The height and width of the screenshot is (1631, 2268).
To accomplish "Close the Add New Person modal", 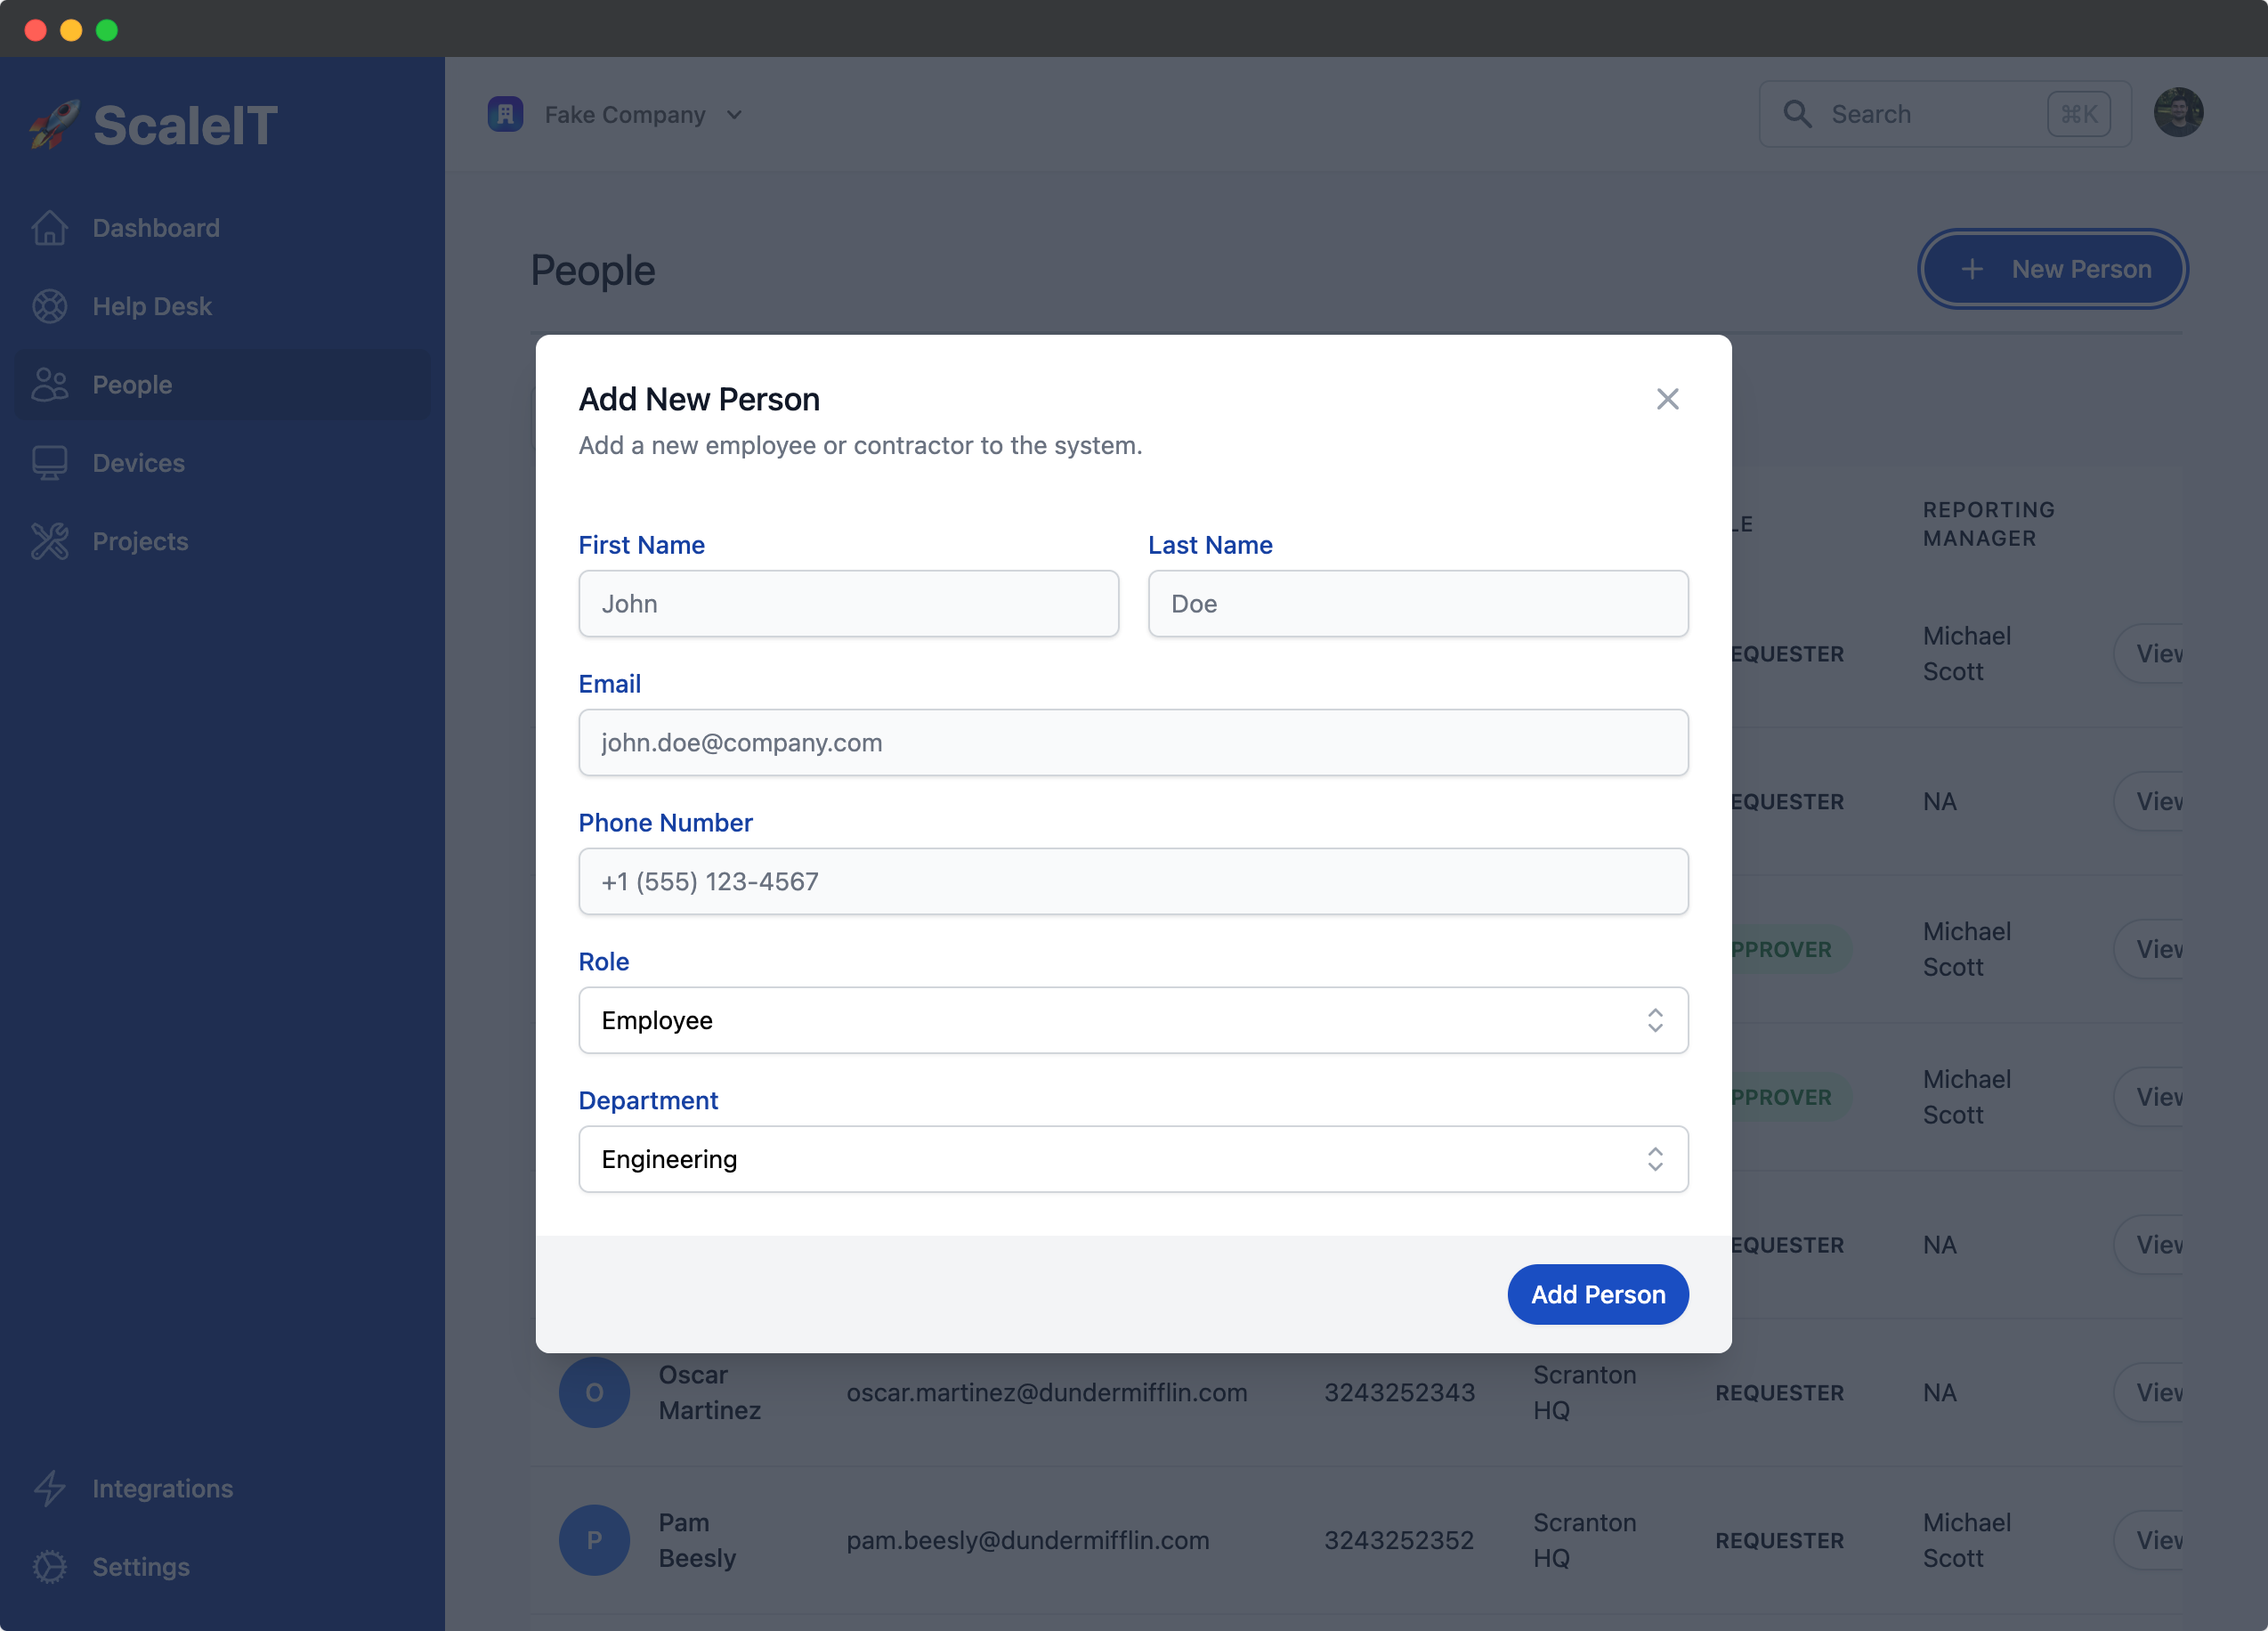I will (1665, 398).
